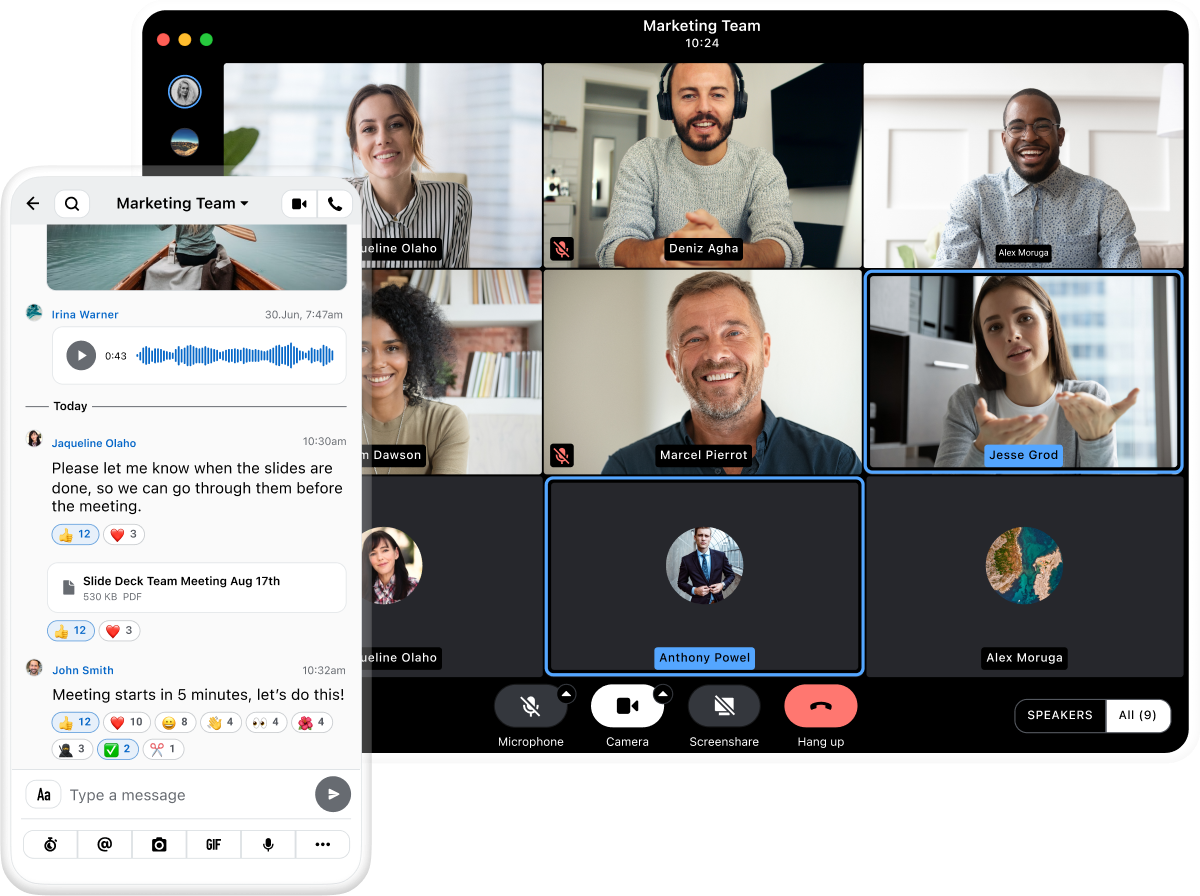Record a voice message with mic icon
This screenshot has height=896, width=1200.
pos(268,845)
